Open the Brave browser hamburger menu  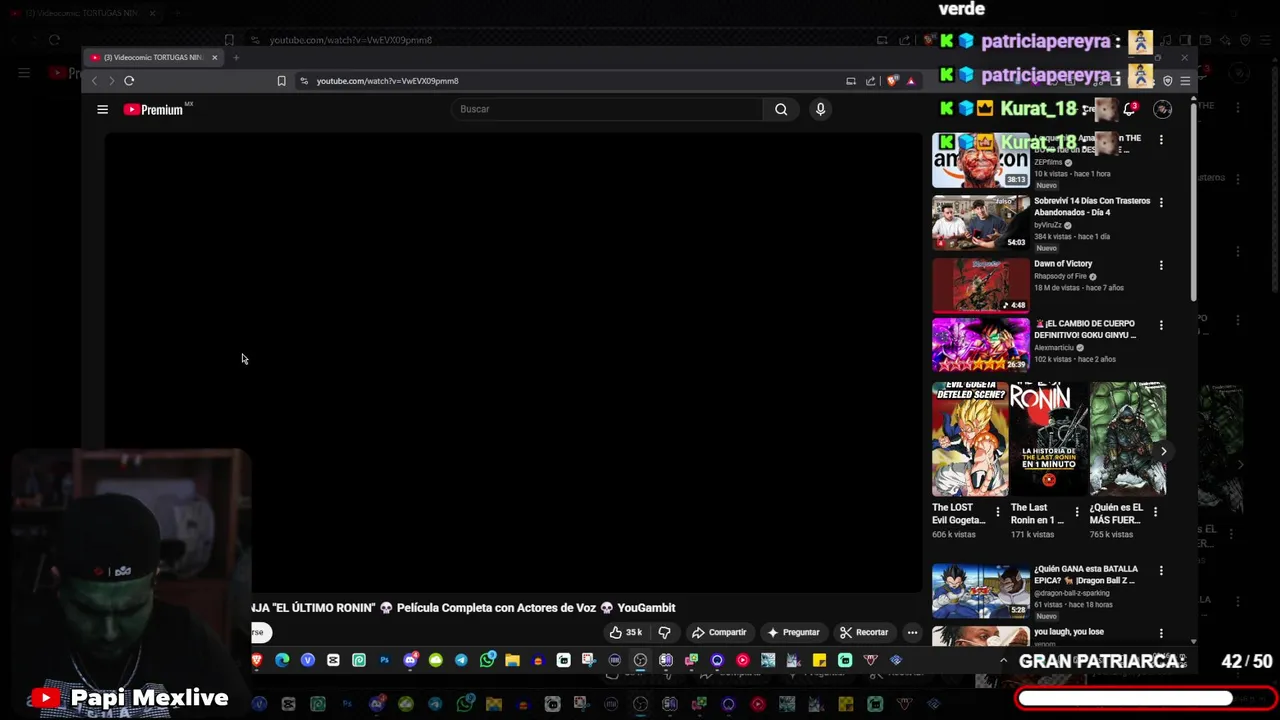pyautogui.click(x=1185, y=81)
